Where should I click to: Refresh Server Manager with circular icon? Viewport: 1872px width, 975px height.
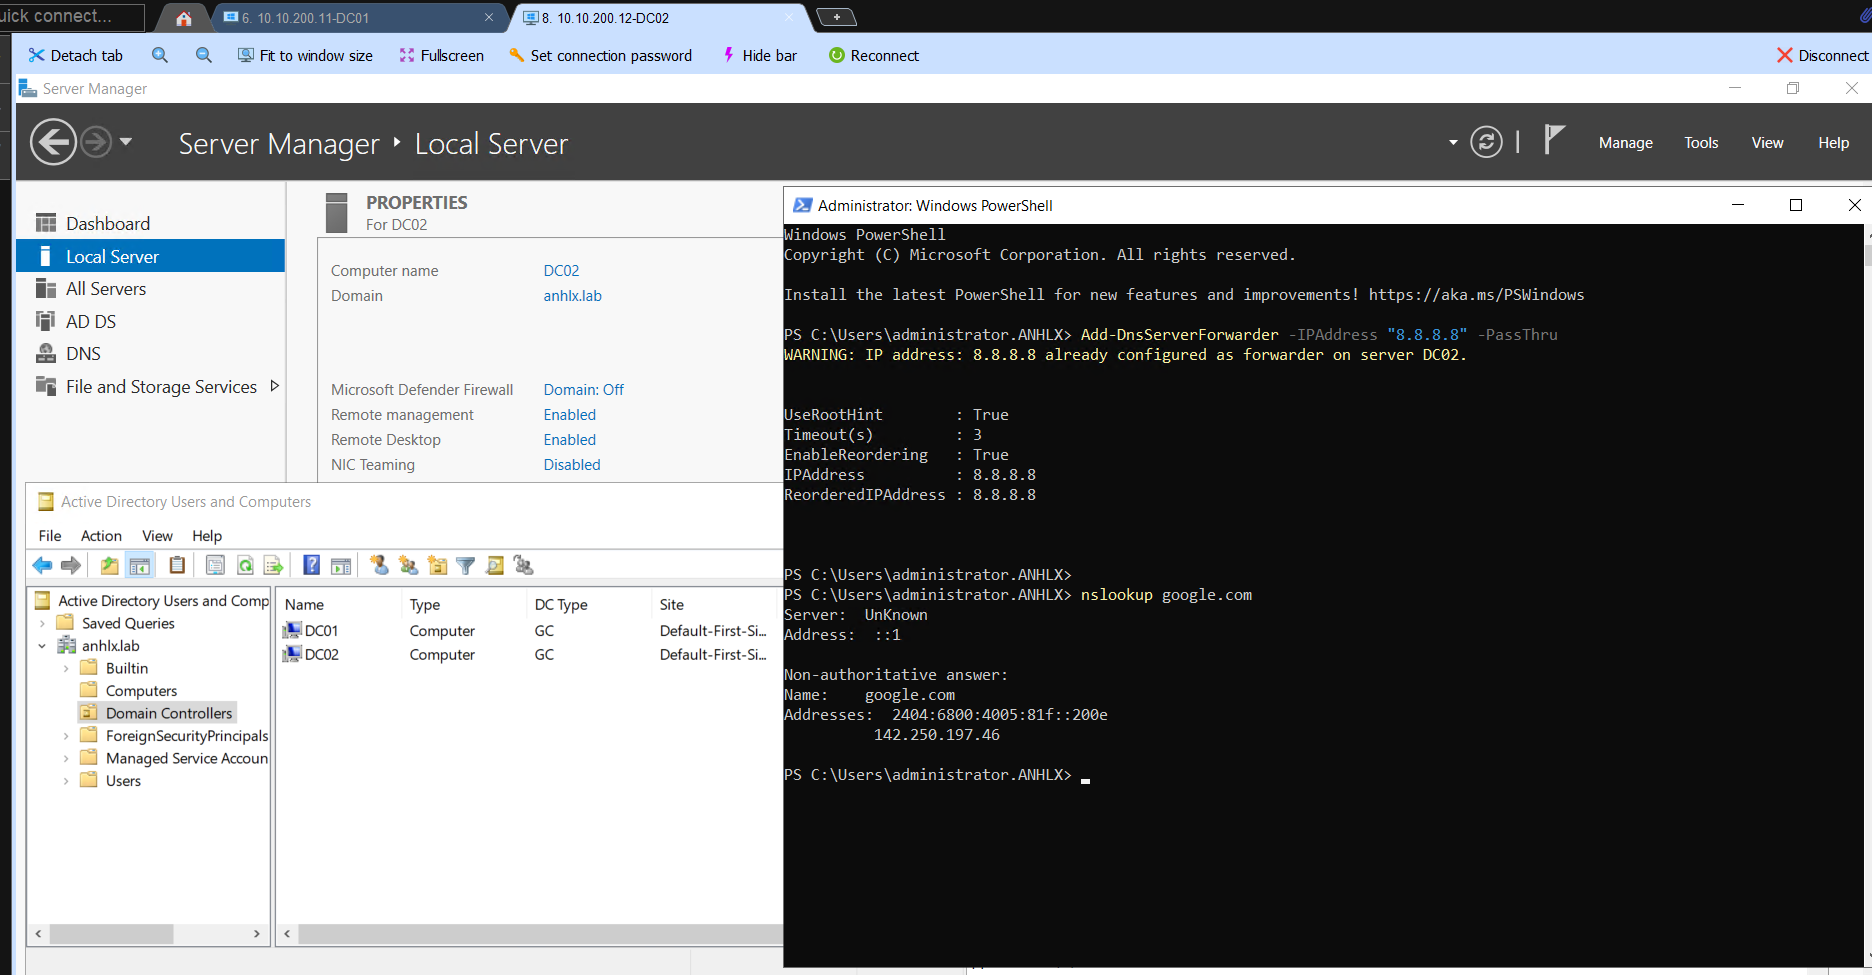point(1486,142)
